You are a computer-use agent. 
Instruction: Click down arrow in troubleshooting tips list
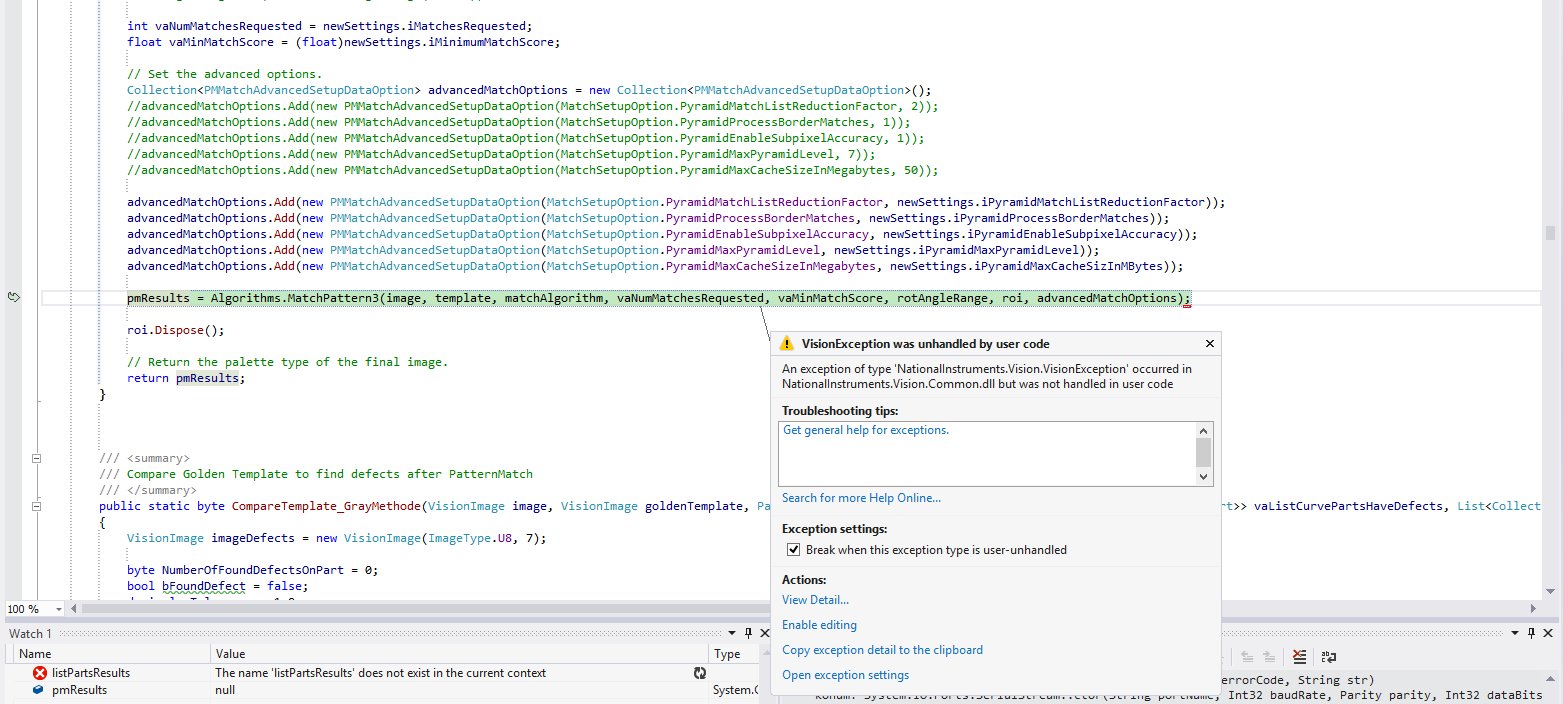(1204, 477)
